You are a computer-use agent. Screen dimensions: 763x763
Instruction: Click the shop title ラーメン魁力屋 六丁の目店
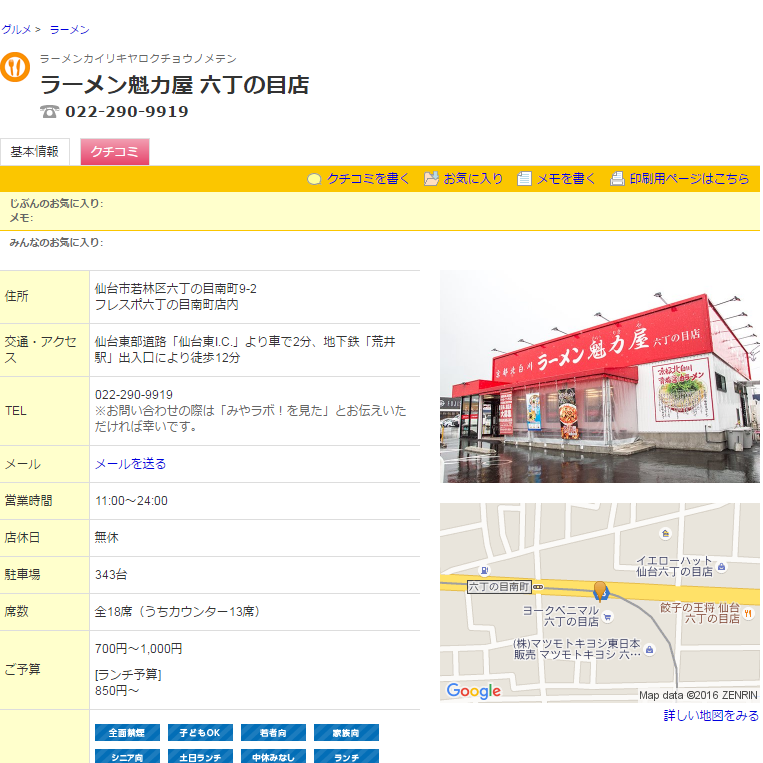(175, 85)
